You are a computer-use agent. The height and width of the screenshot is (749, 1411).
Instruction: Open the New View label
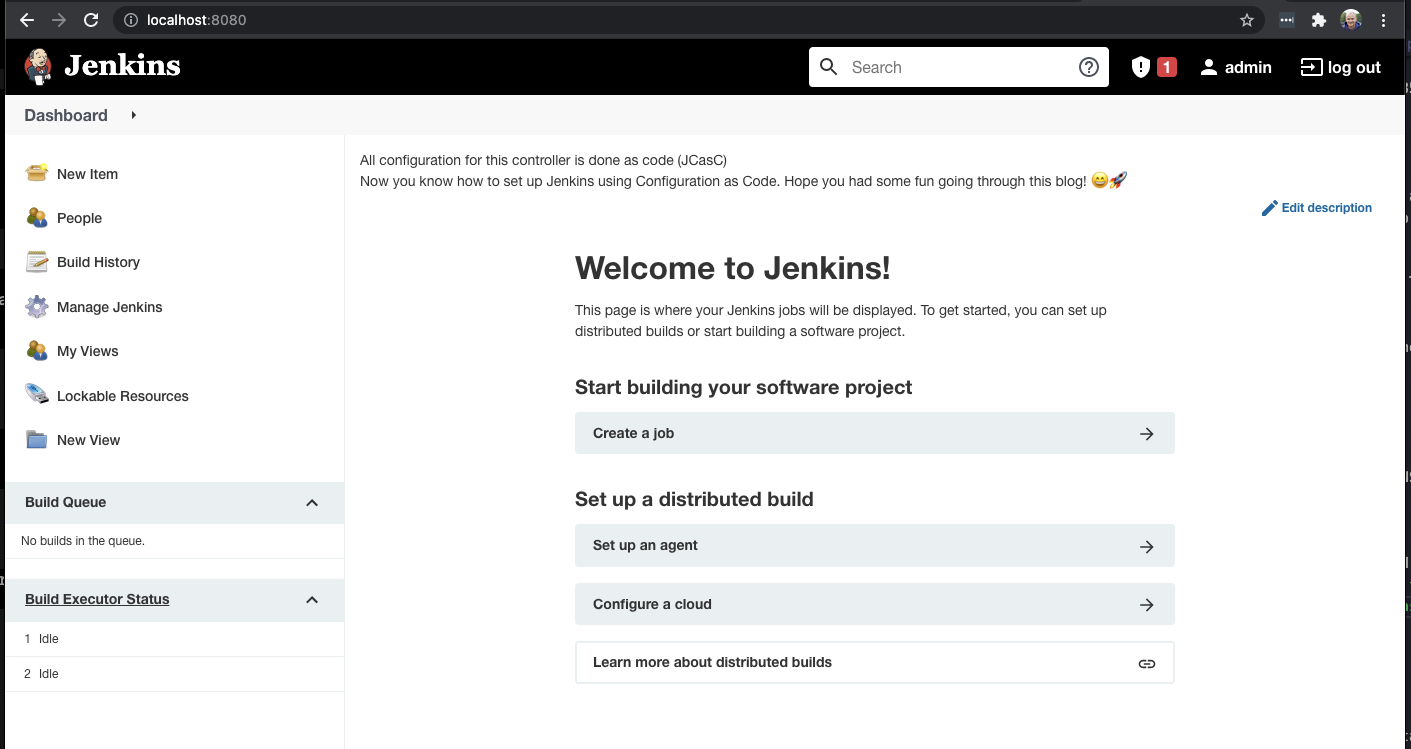point(88,440)
